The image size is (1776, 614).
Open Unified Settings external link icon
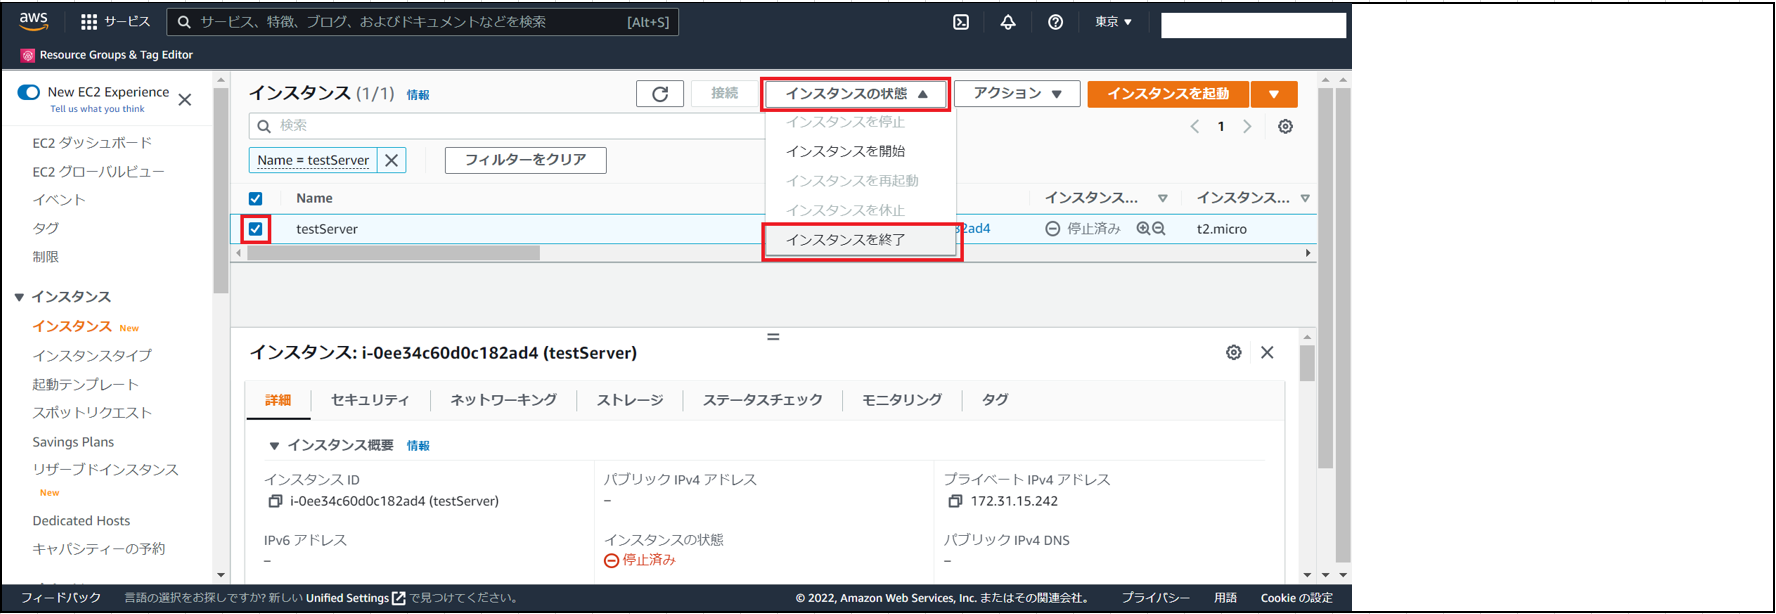[399, 598]
